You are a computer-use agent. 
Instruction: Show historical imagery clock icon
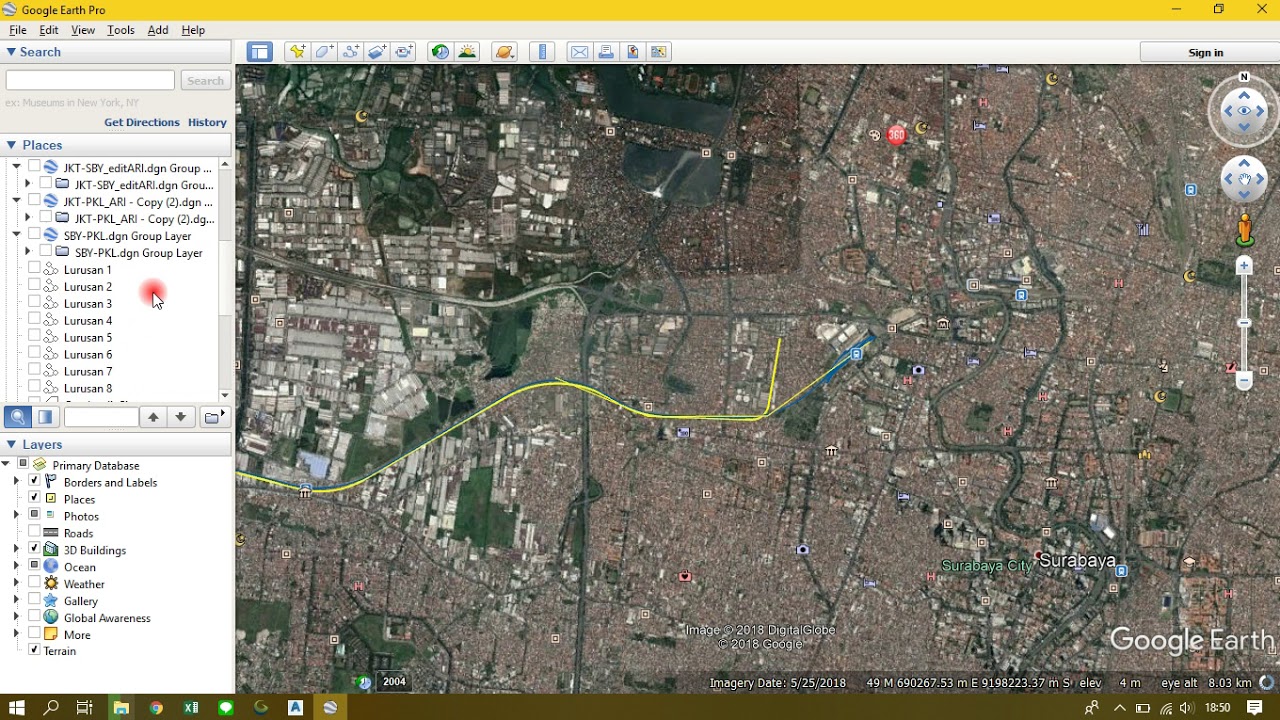pos(440,52)
